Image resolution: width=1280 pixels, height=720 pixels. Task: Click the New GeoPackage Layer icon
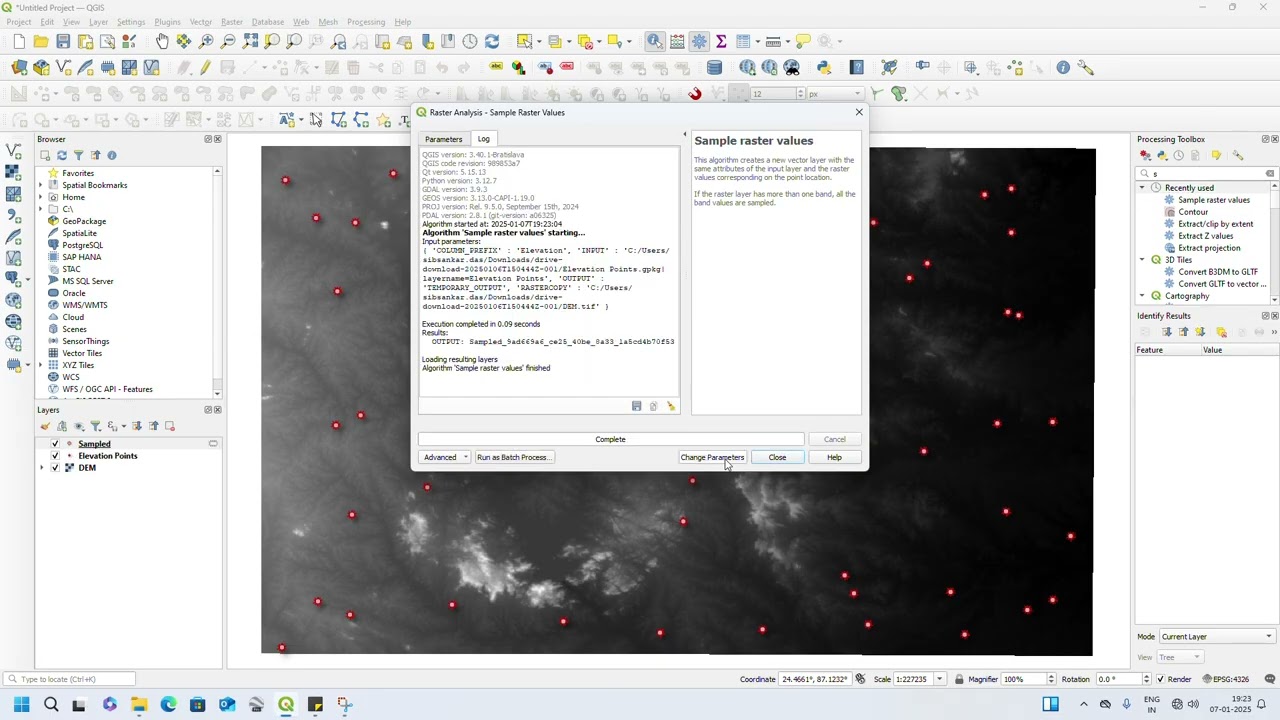[41, 67]
